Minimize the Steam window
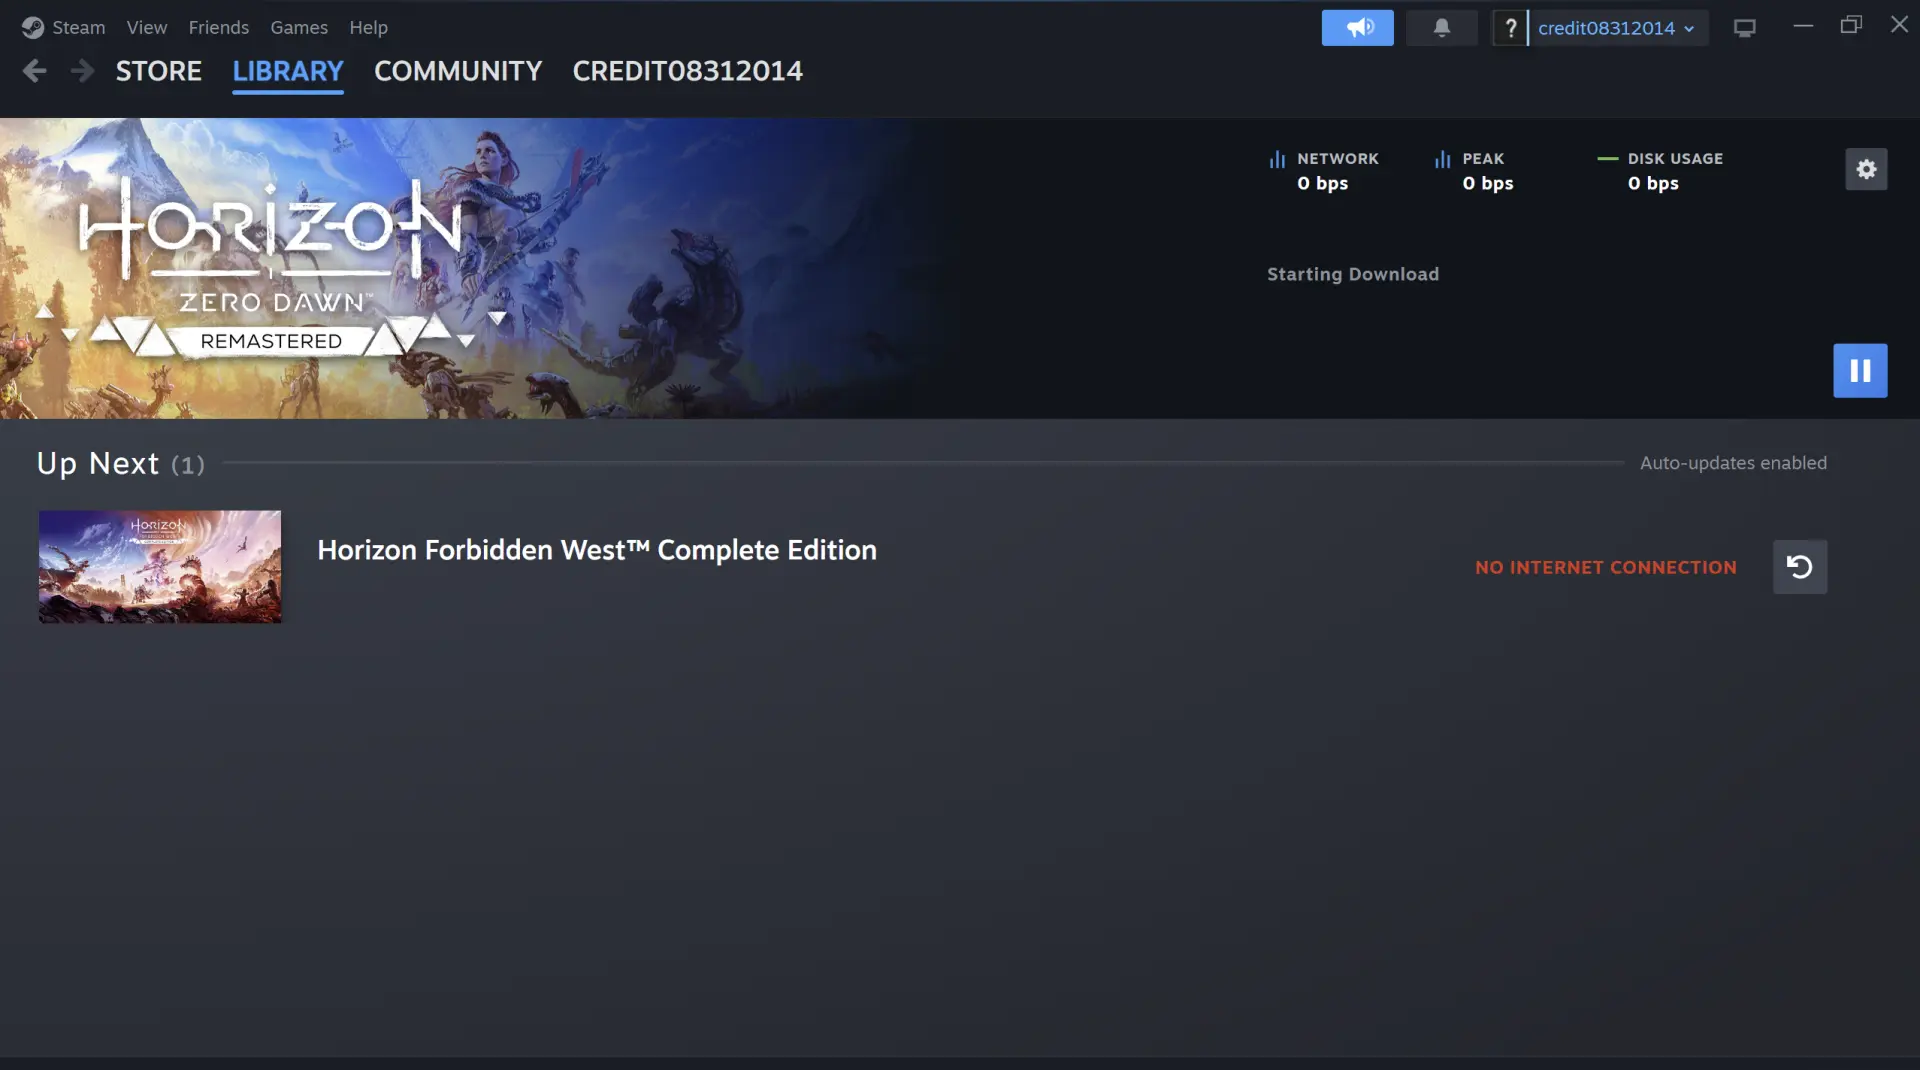 [1803, 26]
